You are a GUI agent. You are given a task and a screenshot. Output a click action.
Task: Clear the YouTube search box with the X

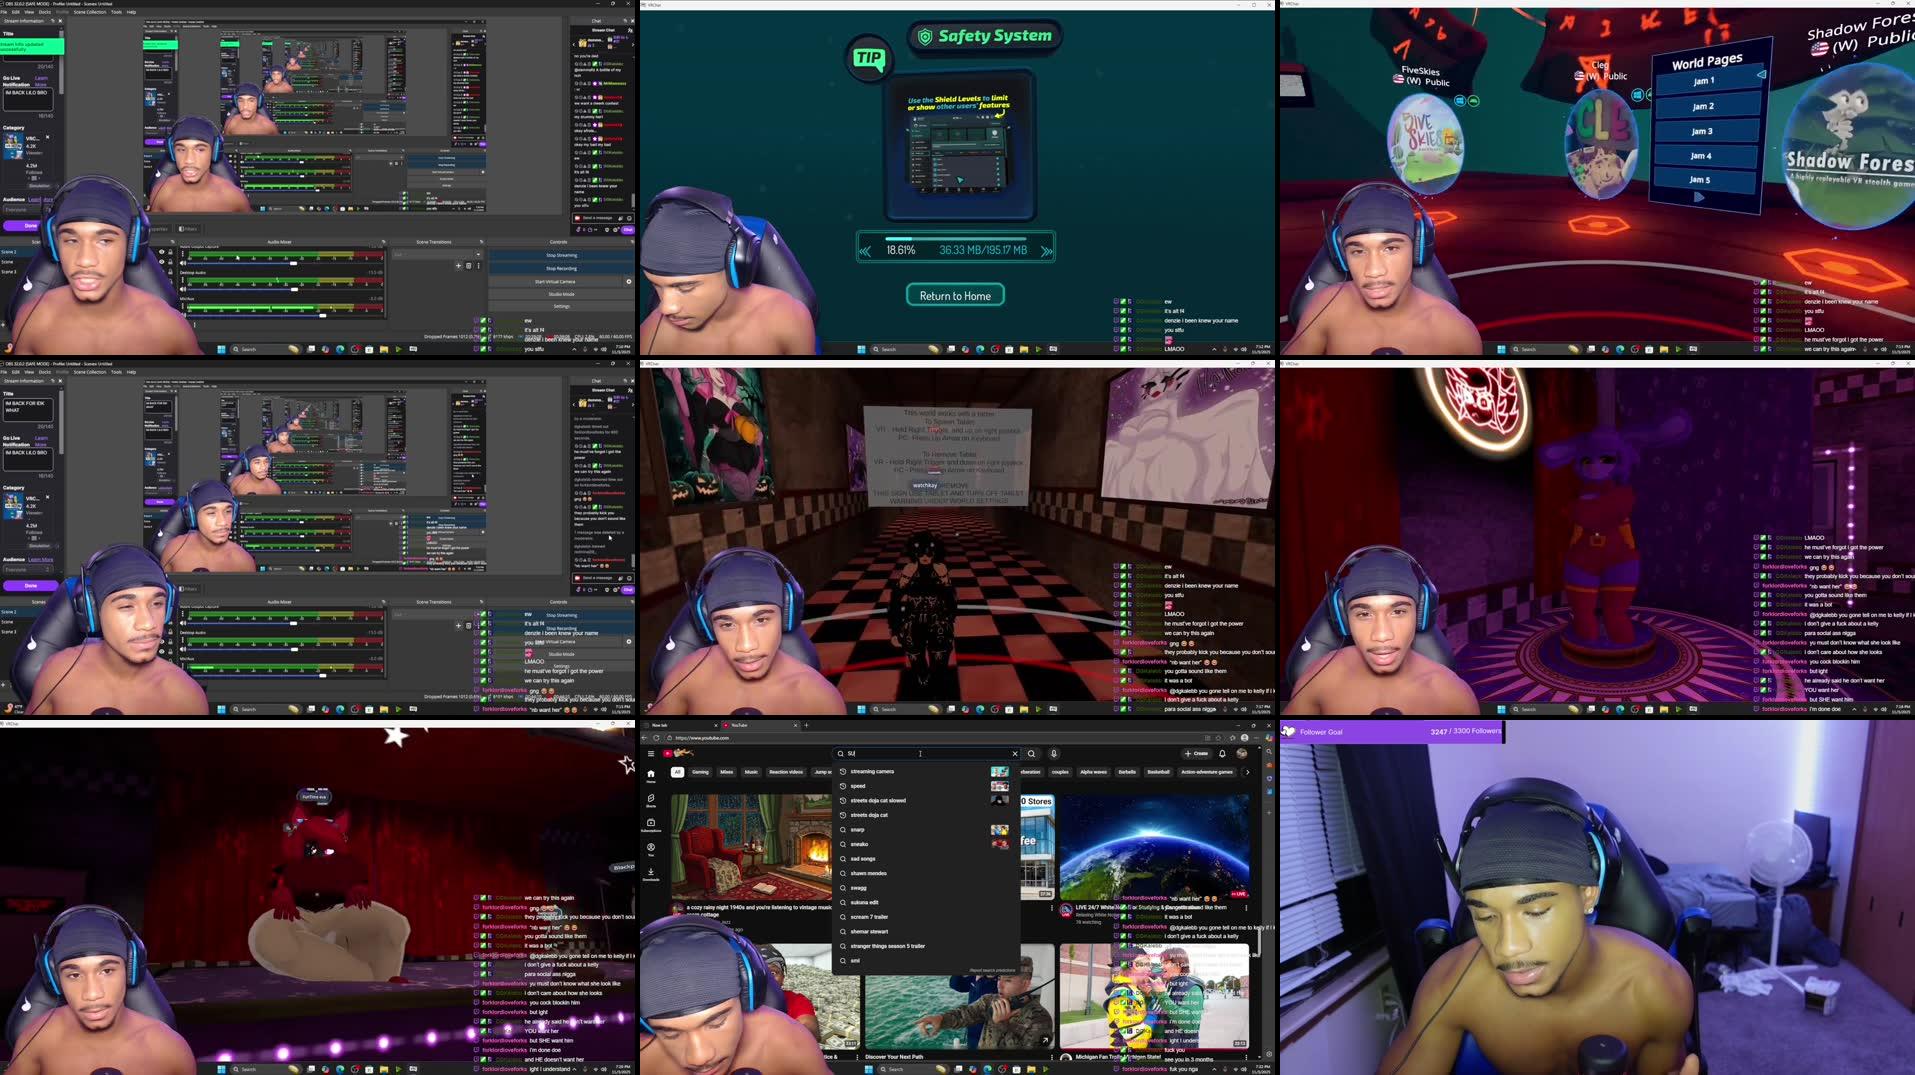pos(1015,753)
